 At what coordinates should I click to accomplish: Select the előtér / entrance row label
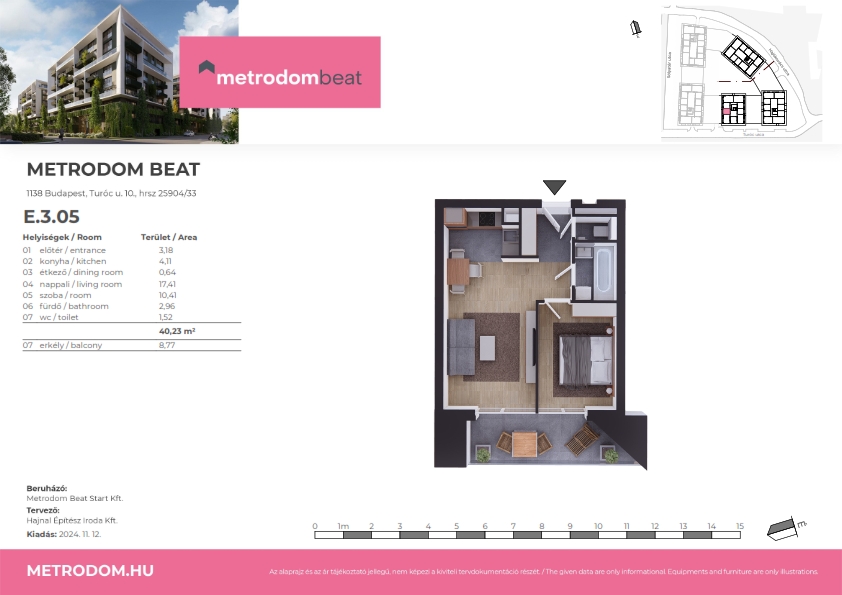click(72, 250)
